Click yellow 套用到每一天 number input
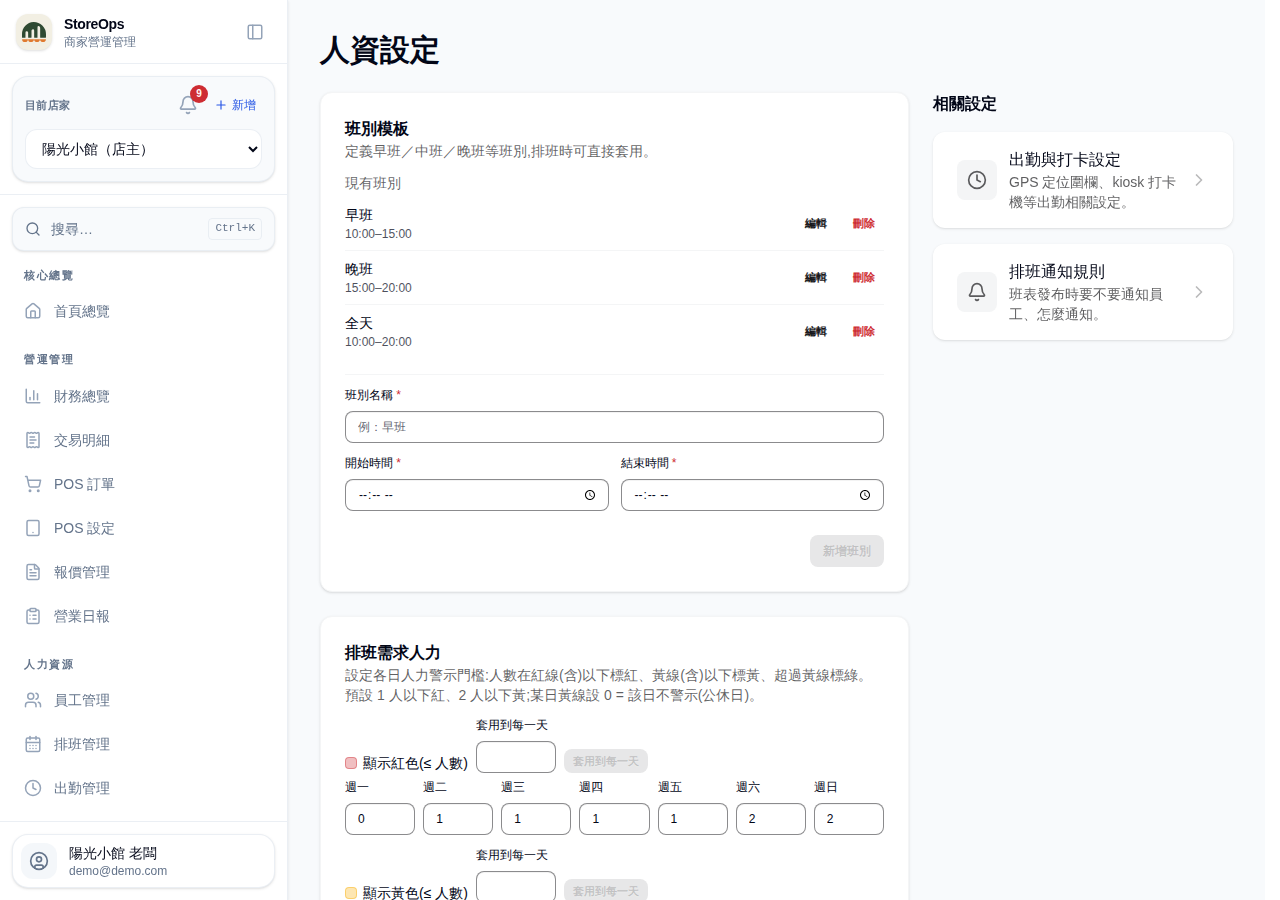Image resolution: width=1280 pixels, height=900 pixels. tap(516, 885)
